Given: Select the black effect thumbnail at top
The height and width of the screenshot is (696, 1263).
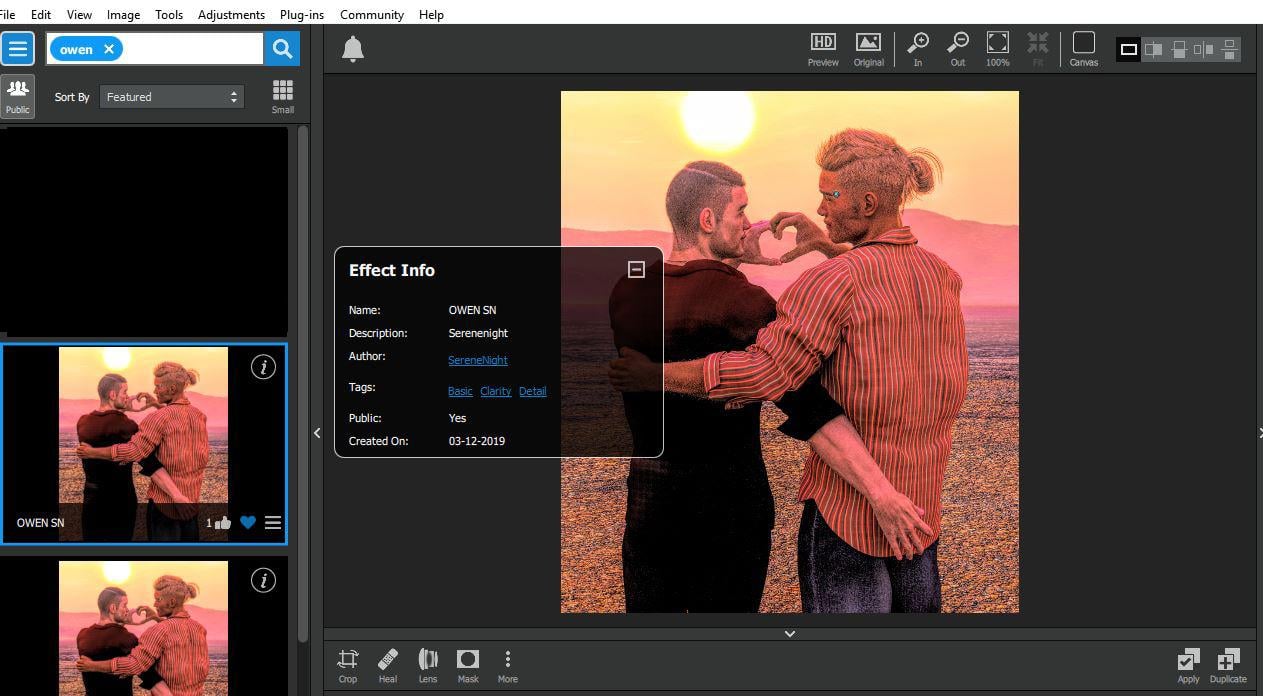Looking at the screenshot, I should pos(144,231).
